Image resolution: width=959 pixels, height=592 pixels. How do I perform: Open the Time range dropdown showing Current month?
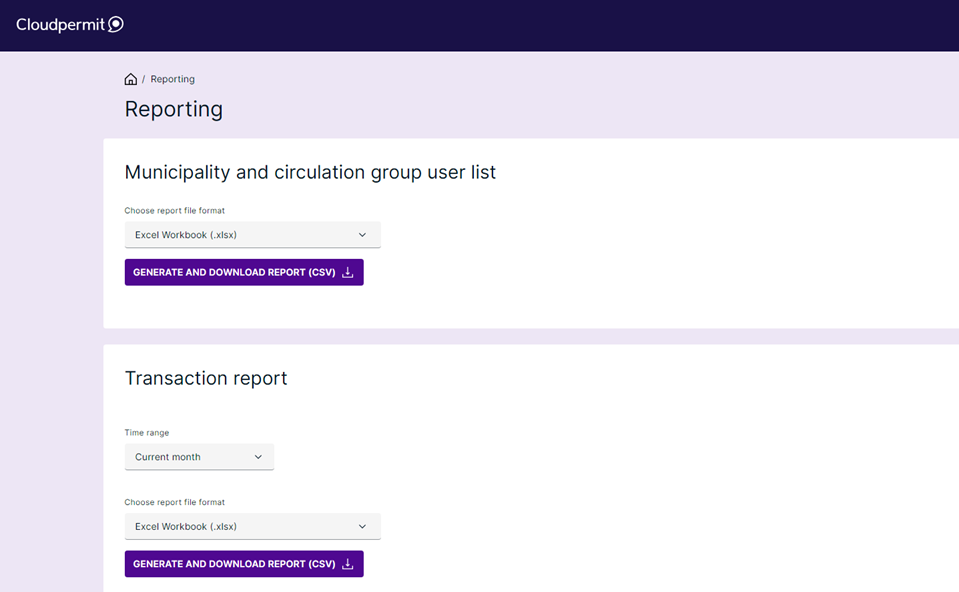199,456
